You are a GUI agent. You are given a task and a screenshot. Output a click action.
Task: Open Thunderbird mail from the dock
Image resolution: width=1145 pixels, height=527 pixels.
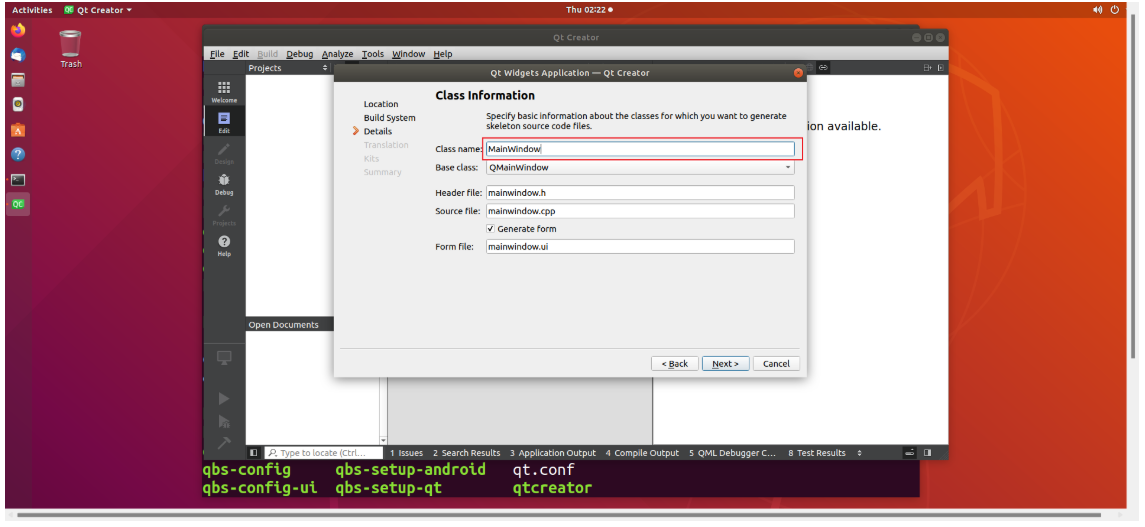[x=18, y=55]
